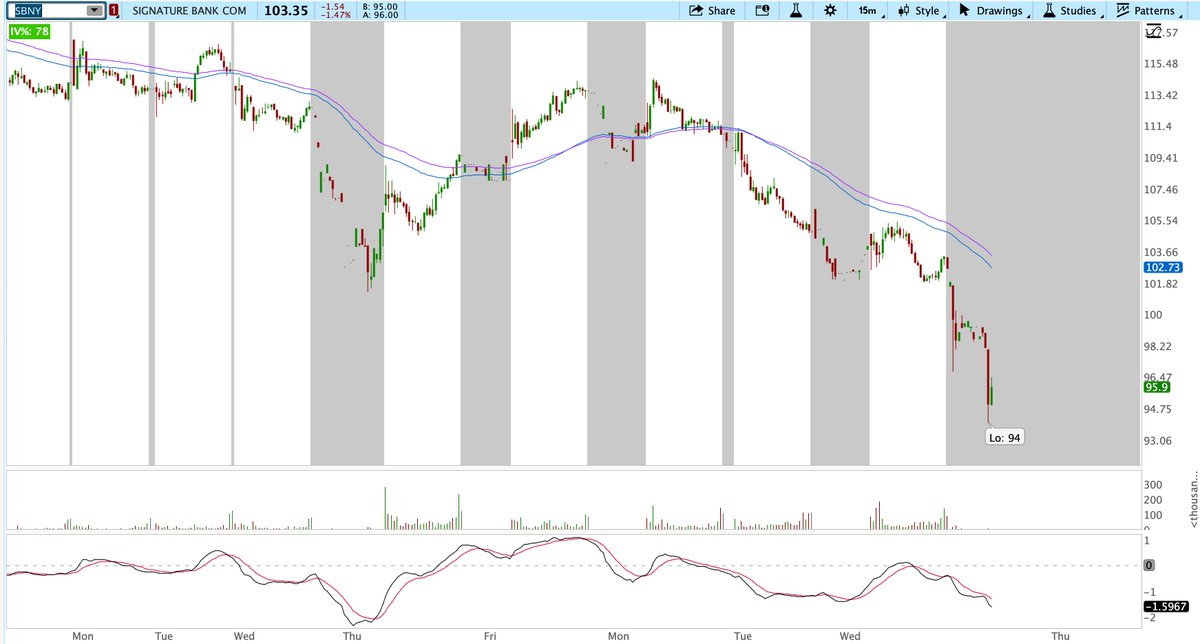Viewport: 1200px width, 644px height.
Task: Click the 115.48 price axis label
Action: coord(1161,64)
